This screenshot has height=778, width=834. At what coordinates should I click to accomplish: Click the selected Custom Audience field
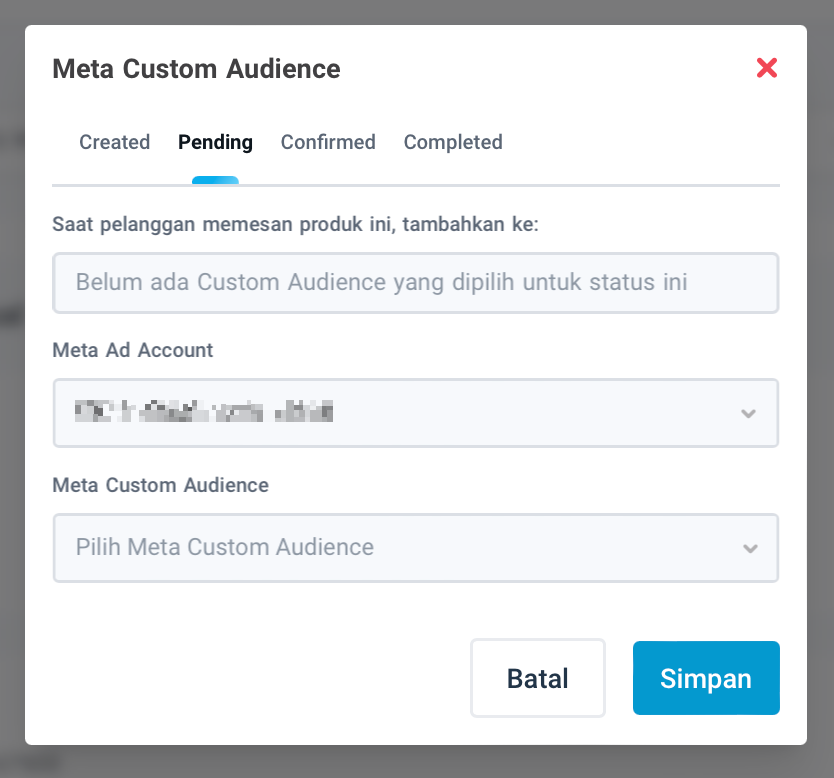416,283
